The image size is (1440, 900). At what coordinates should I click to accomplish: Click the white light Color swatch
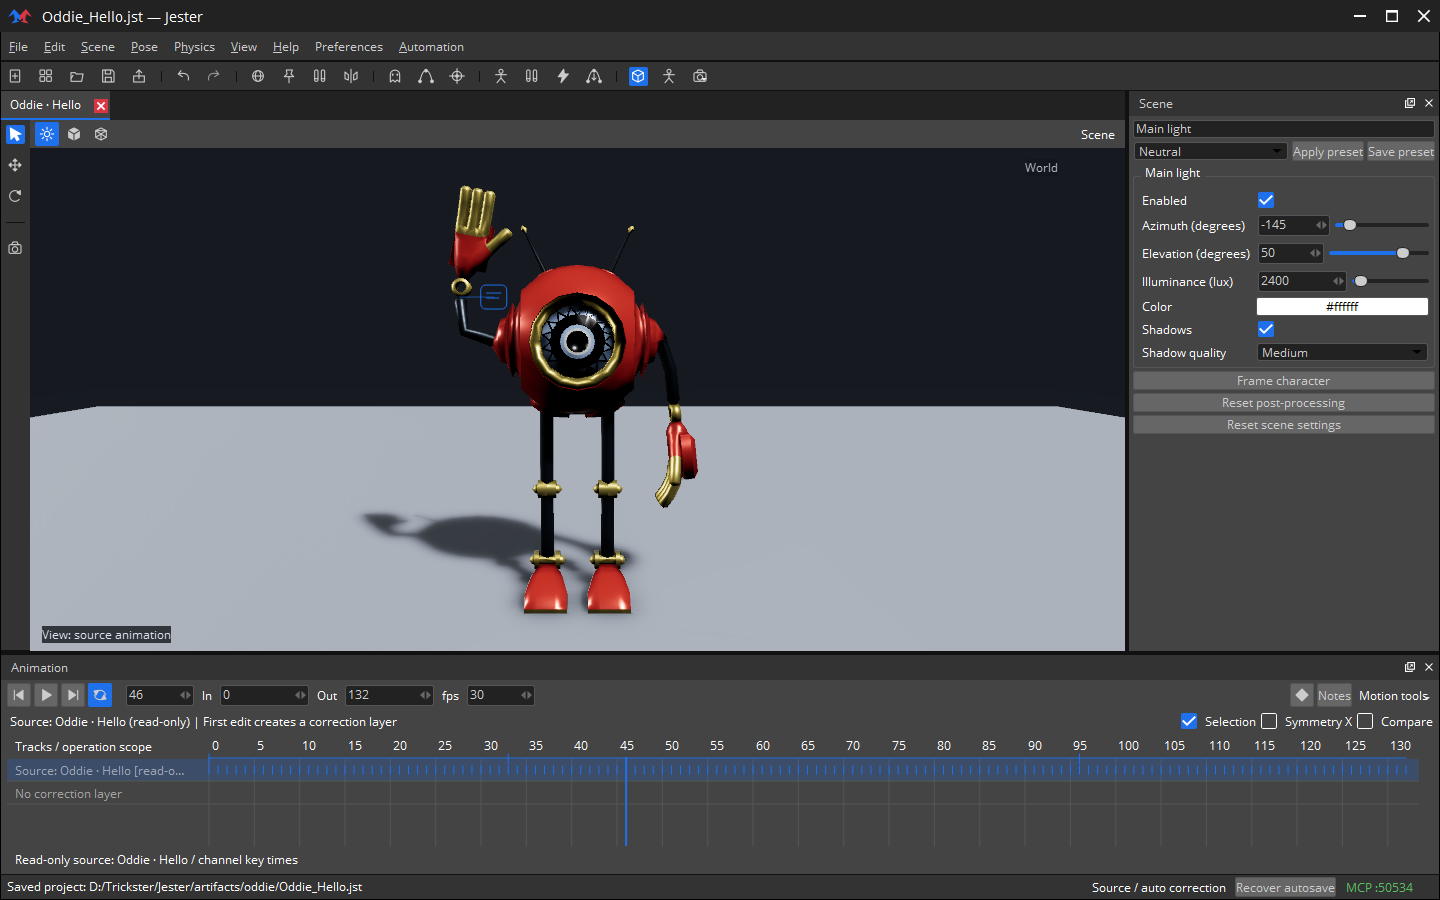(x=1342, y=306)
